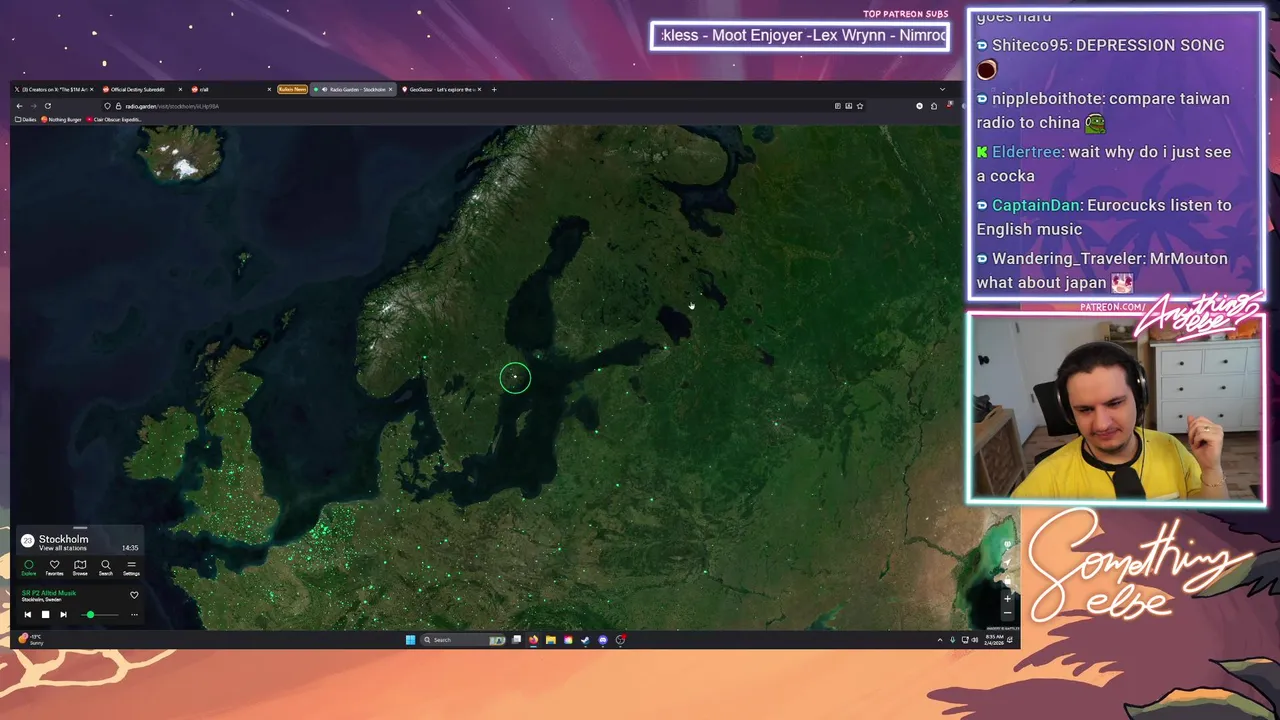This screenshot has width=1280, height=720.
Task: Open the Clair Obscur Expedition bookmark
Action: pyautogui.click(x=113, y=119)
